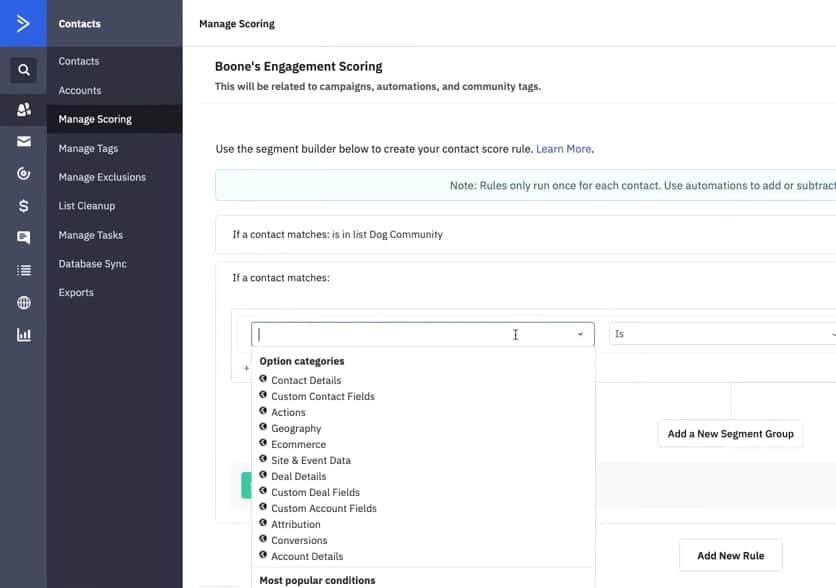Click Add a New Segment Group
The height and width of the screenshot is (588, 836).
click(730, 433)
